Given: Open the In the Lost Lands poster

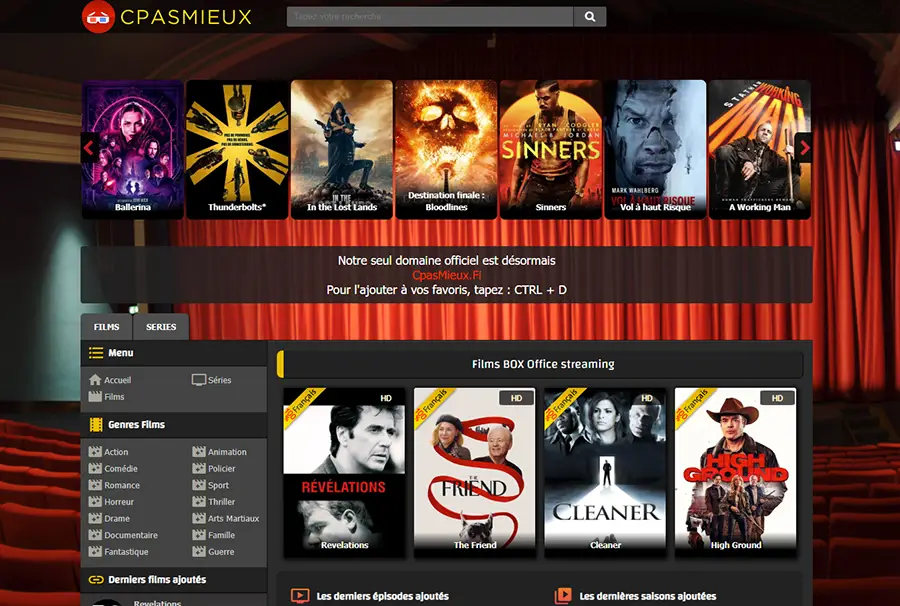Looking at the screenshot, I should click(342, 149).
